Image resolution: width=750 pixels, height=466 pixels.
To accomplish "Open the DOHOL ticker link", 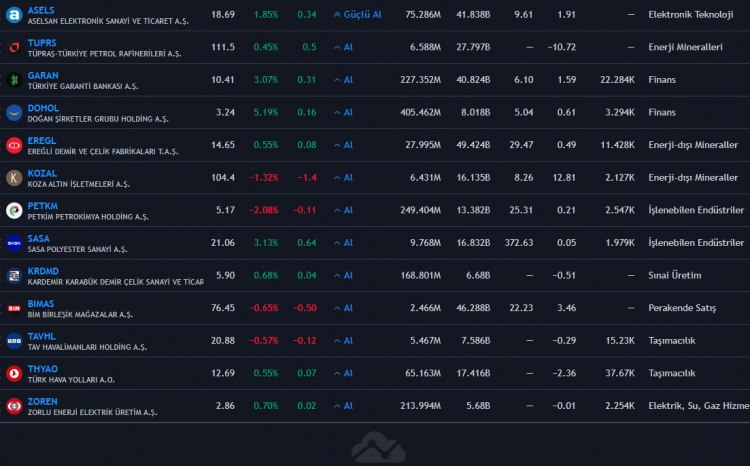I will tap(43, 108).
